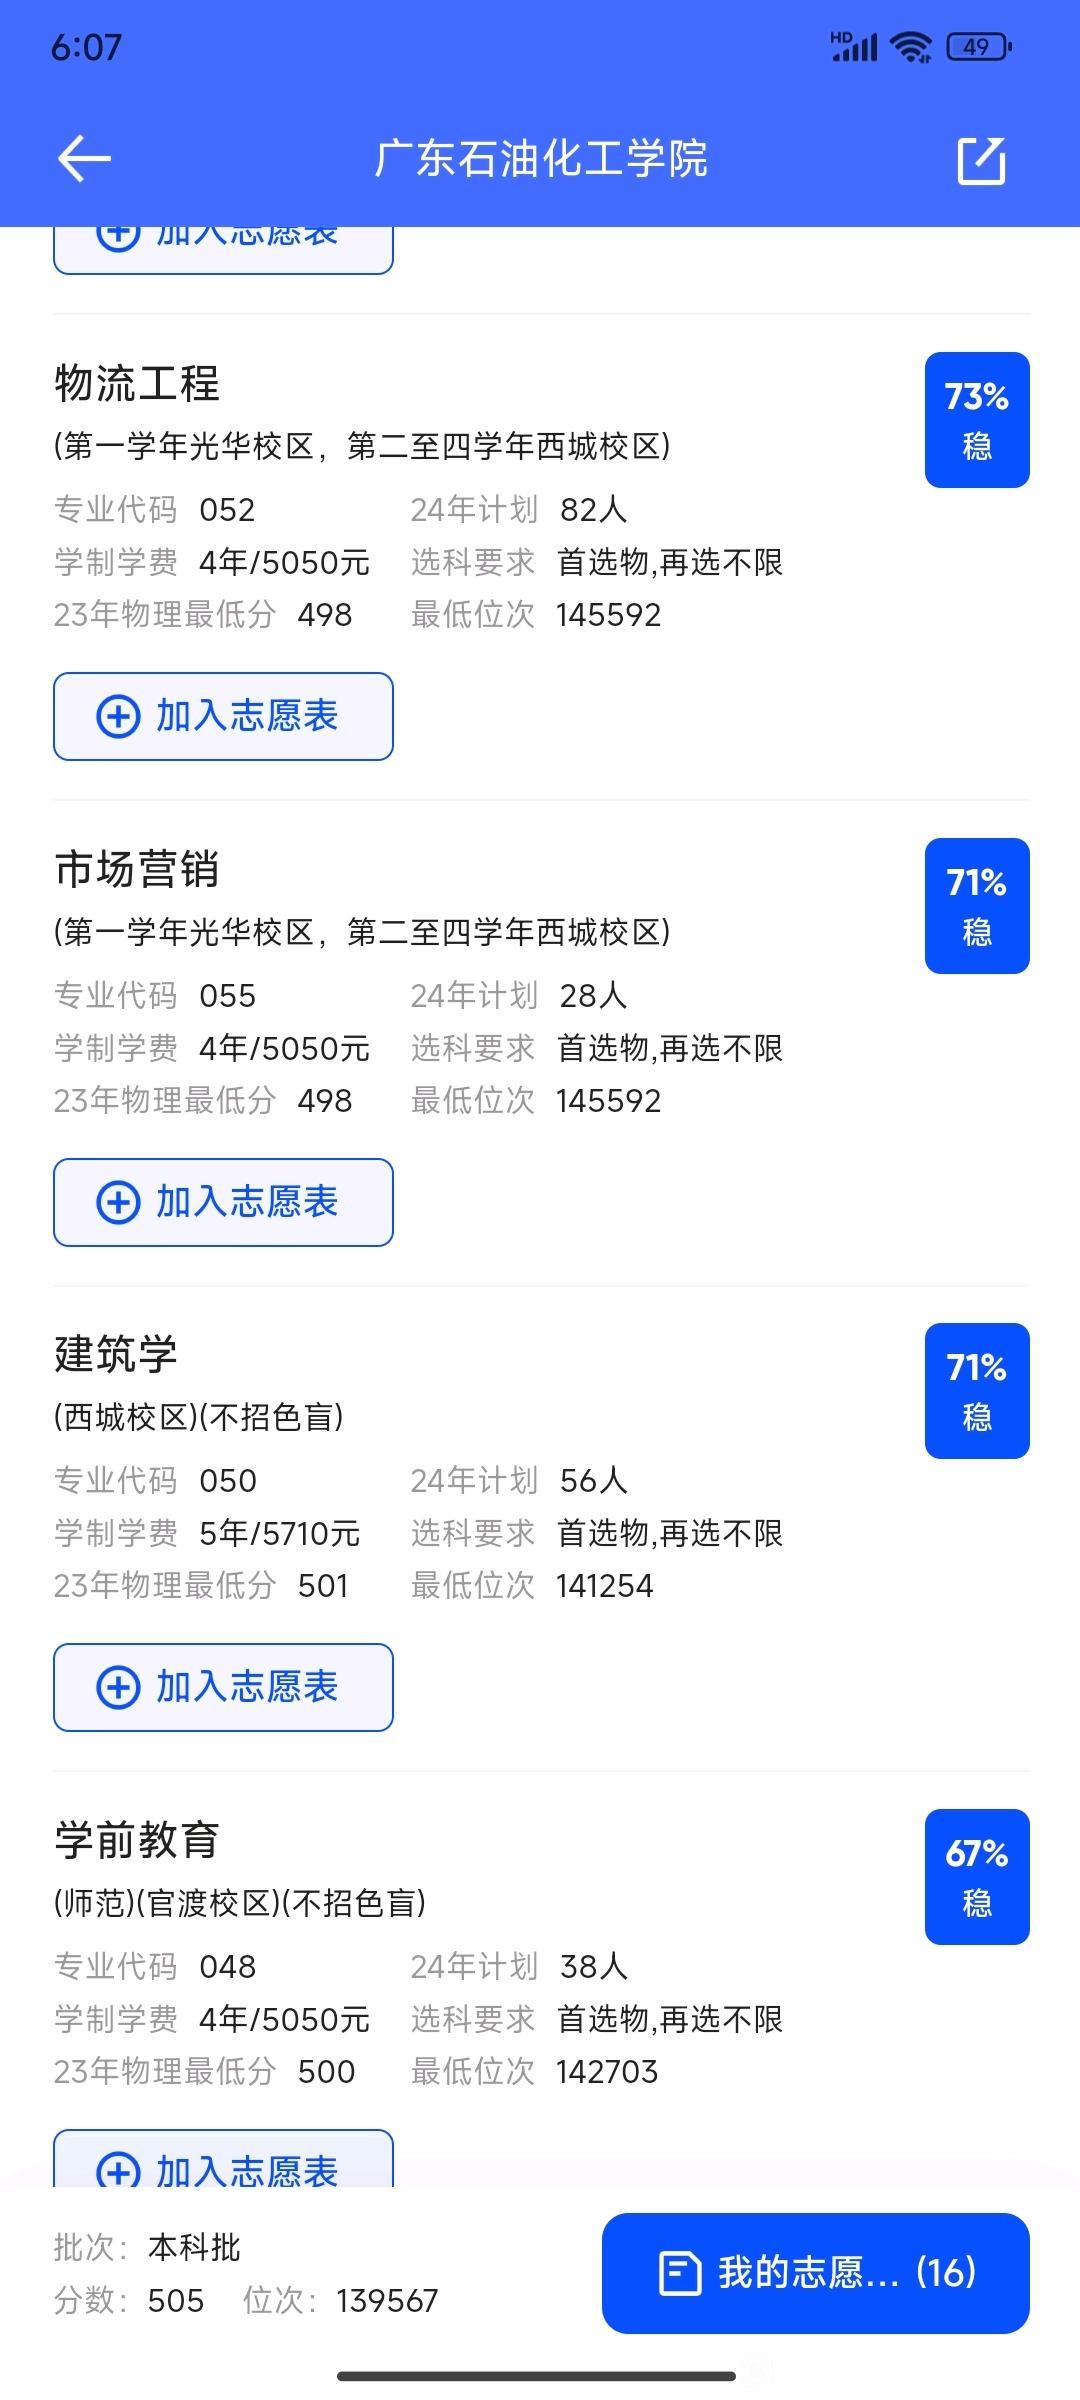The height and width of the screenshot is (2400, 1080).
Task: Tap the partially visible top 加入志愿表 button
Action: [223, 250]
